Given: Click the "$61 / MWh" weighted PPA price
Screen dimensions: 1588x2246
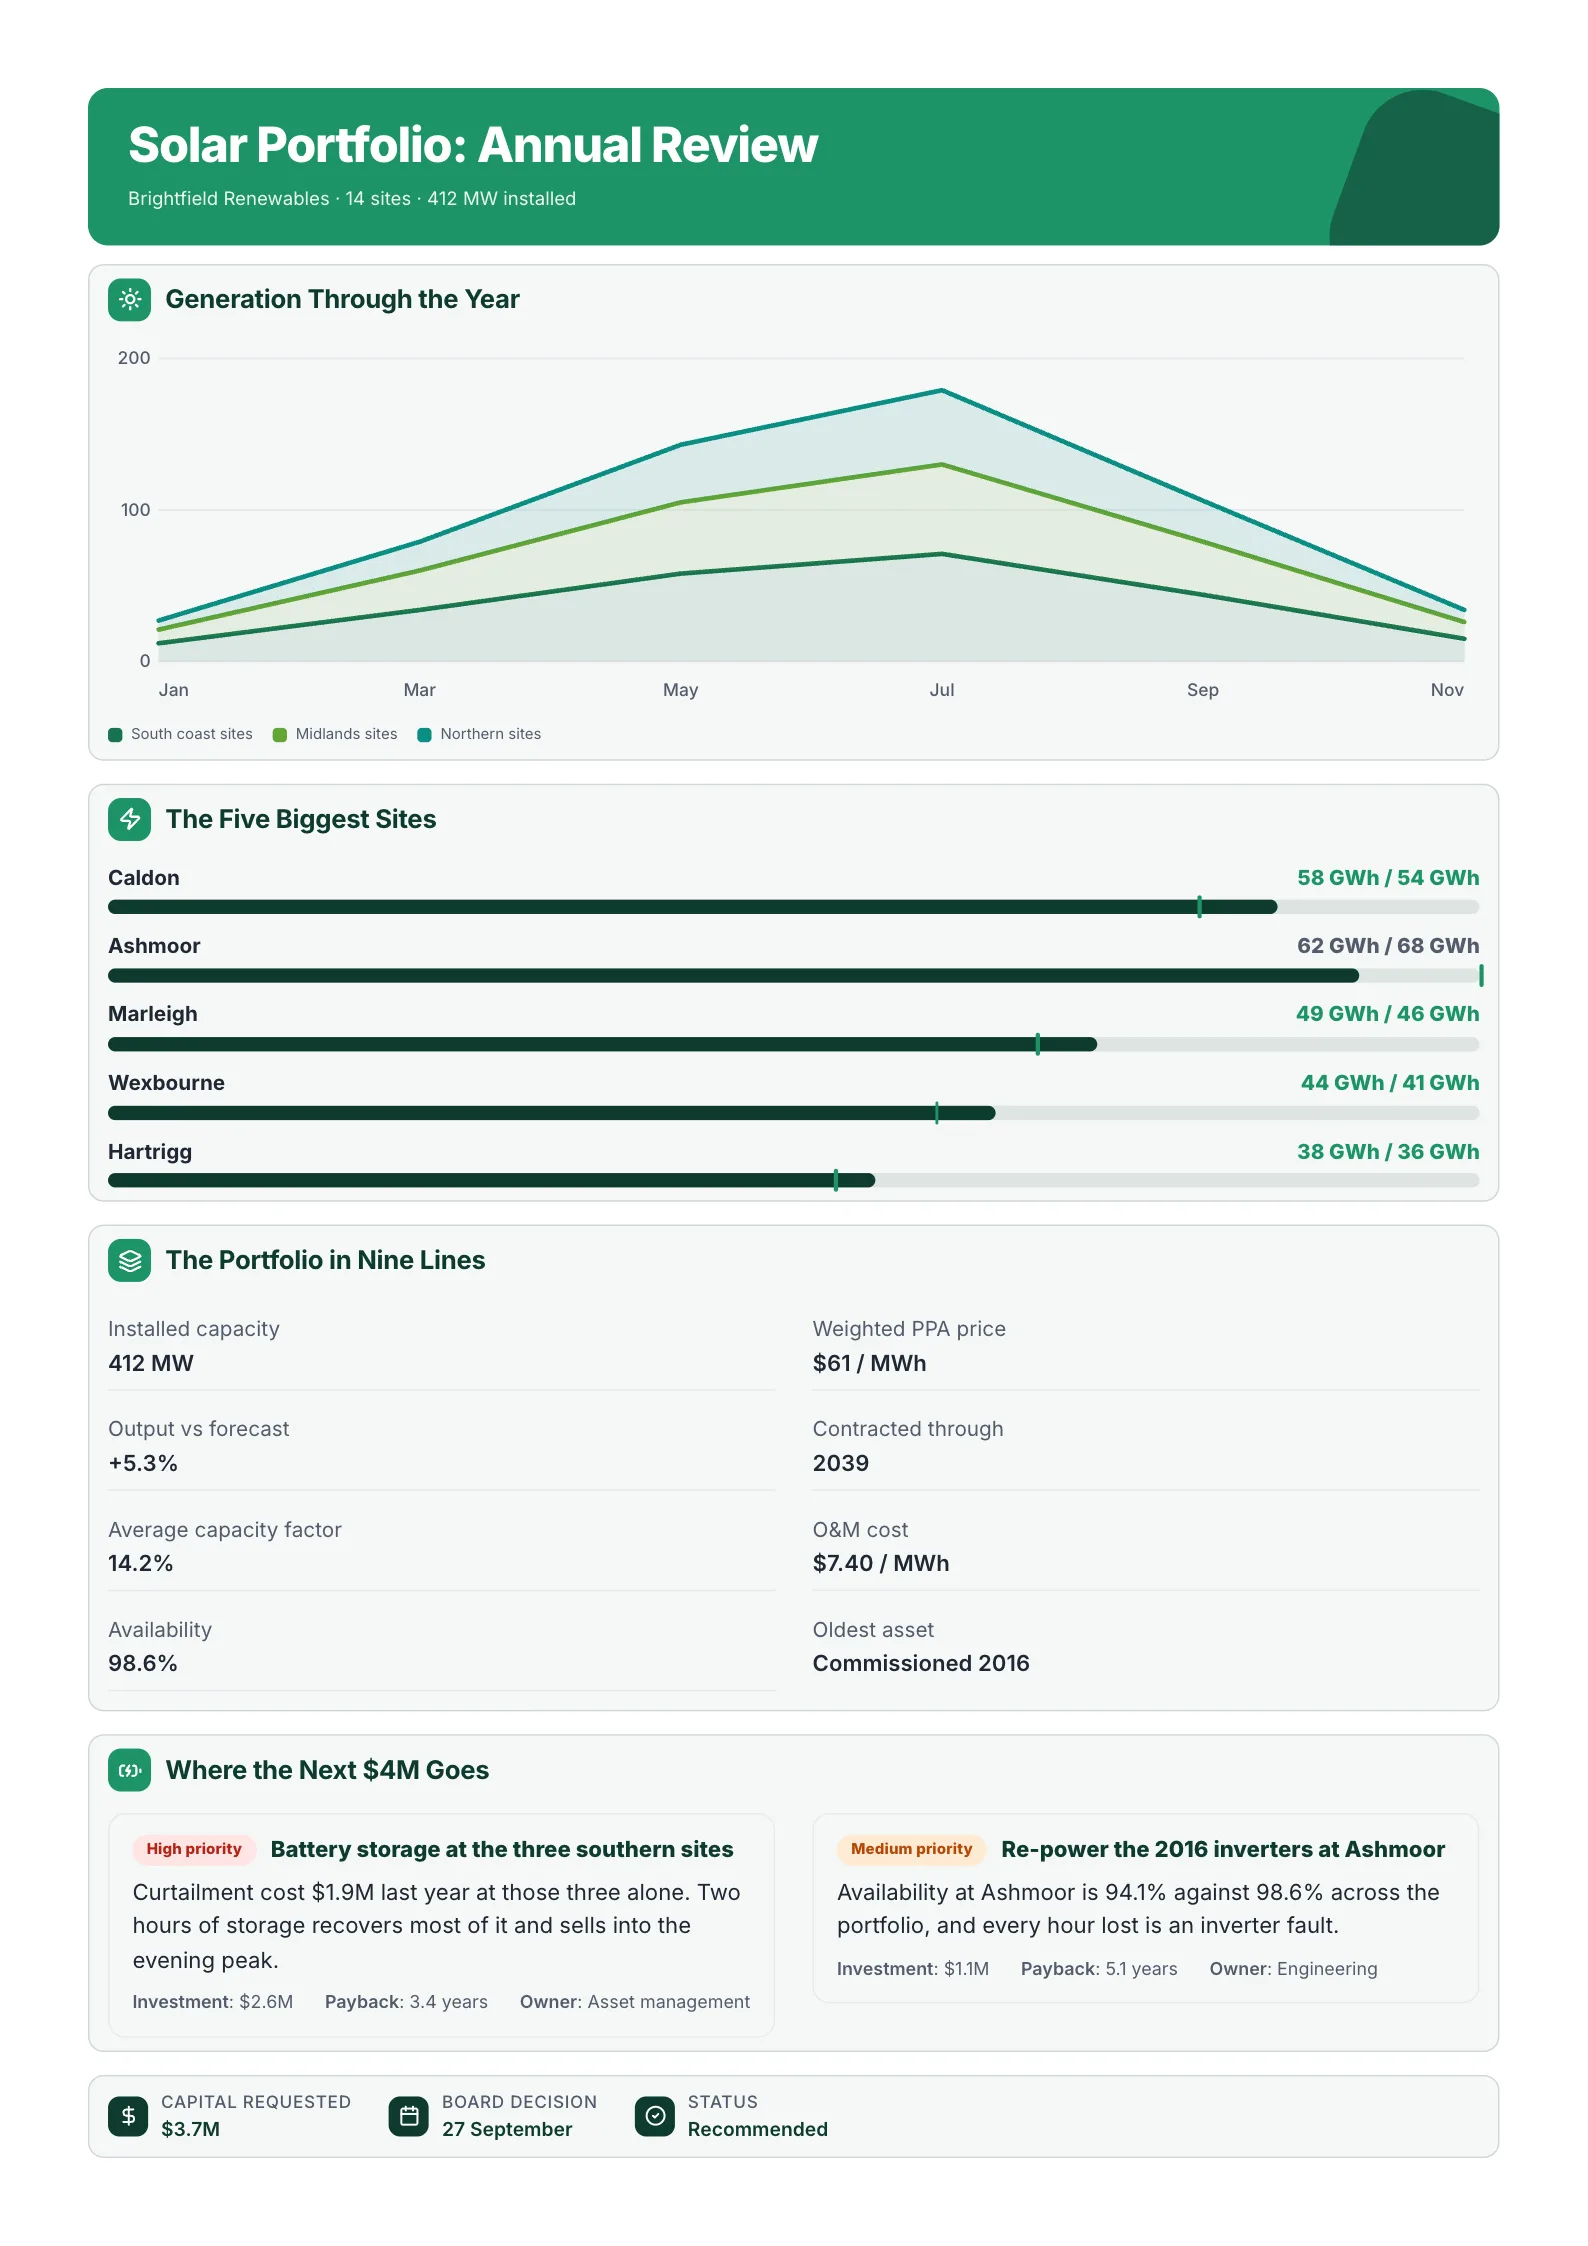Looking at the screenshot, I should pos(870,1363).
